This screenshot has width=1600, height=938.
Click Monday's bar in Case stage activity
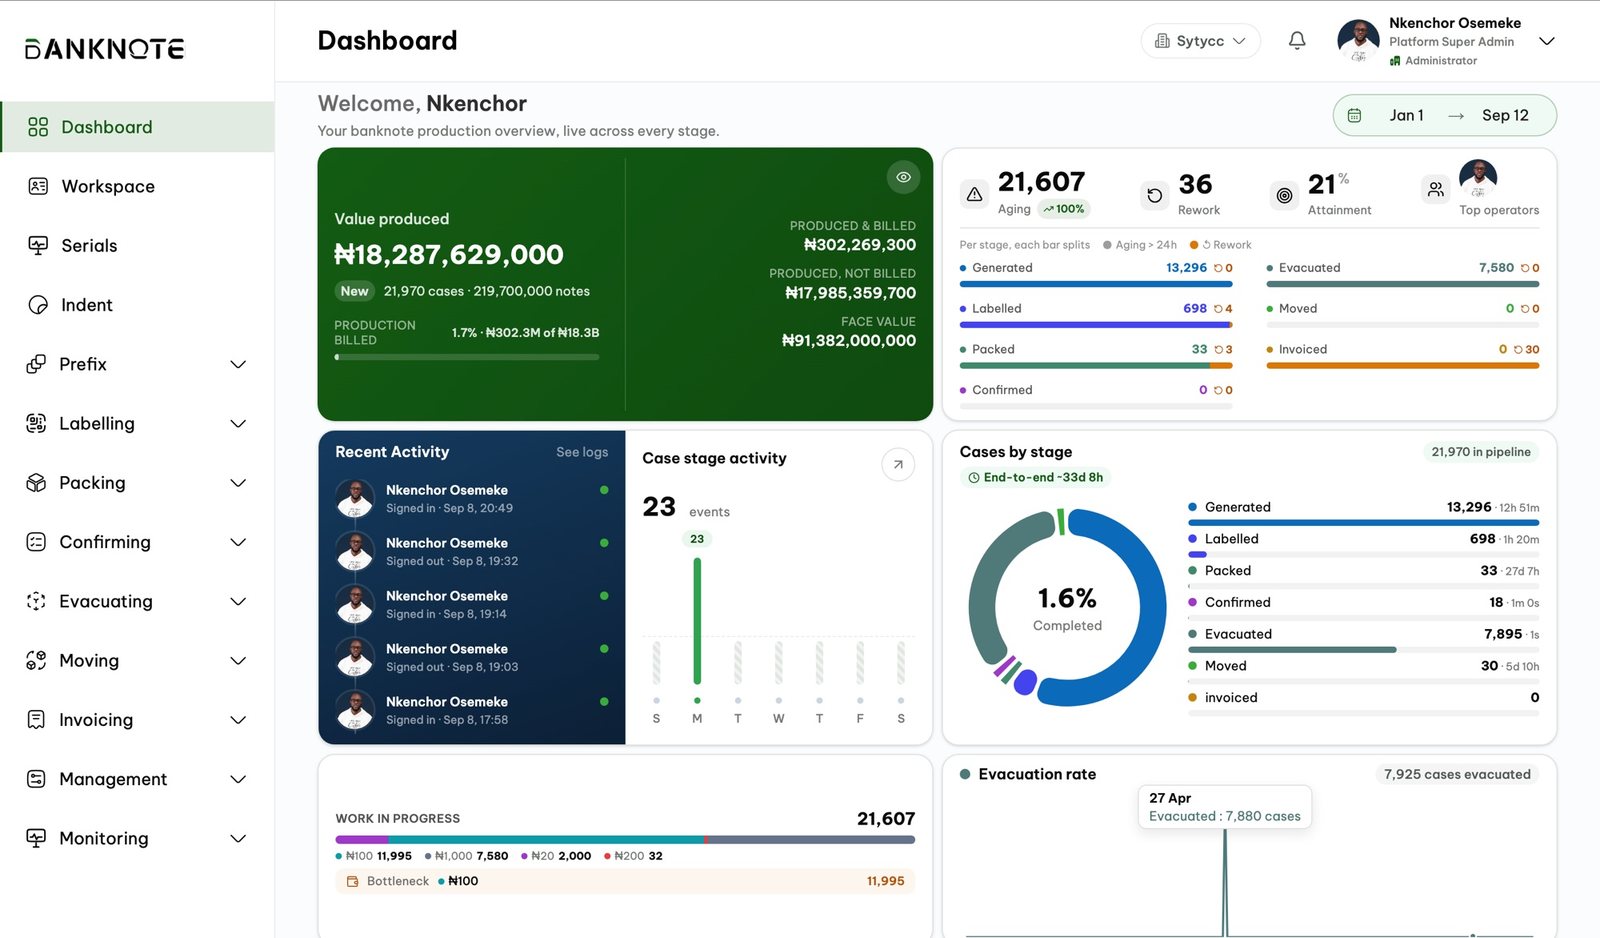click(697, 621)
